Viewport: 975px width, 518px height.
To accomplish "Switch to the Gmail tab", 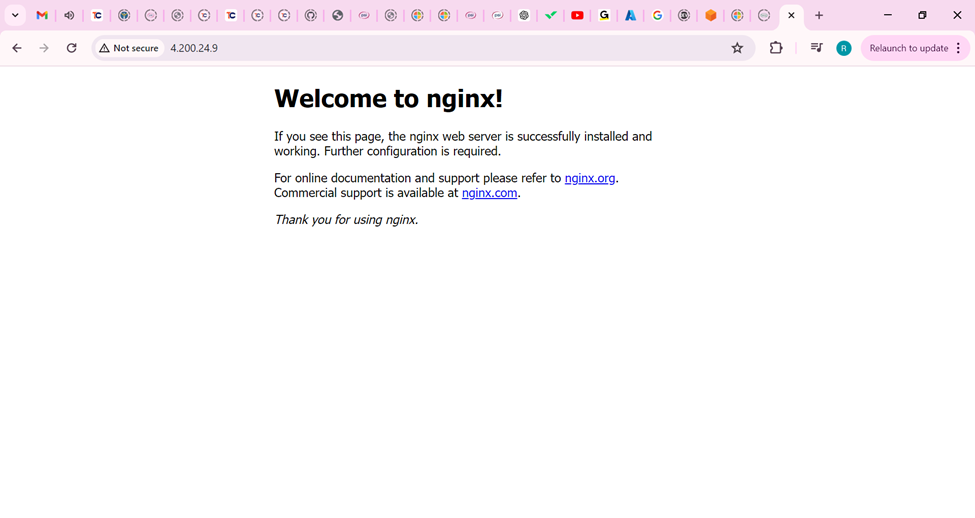I will [42, 16].
